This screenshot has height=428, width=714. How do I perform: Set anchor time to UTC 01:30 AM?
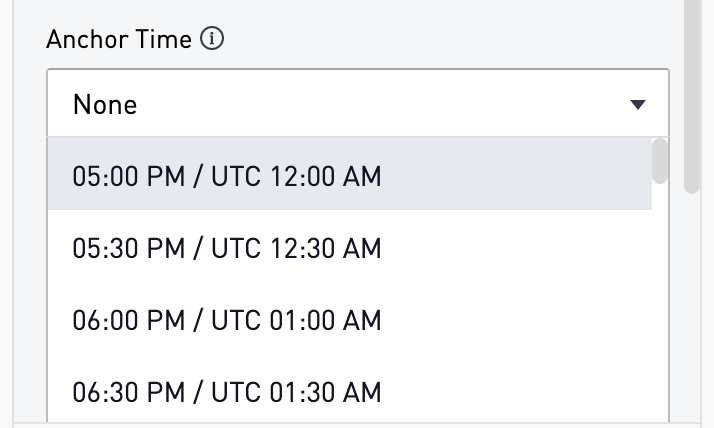click(350, 392)
